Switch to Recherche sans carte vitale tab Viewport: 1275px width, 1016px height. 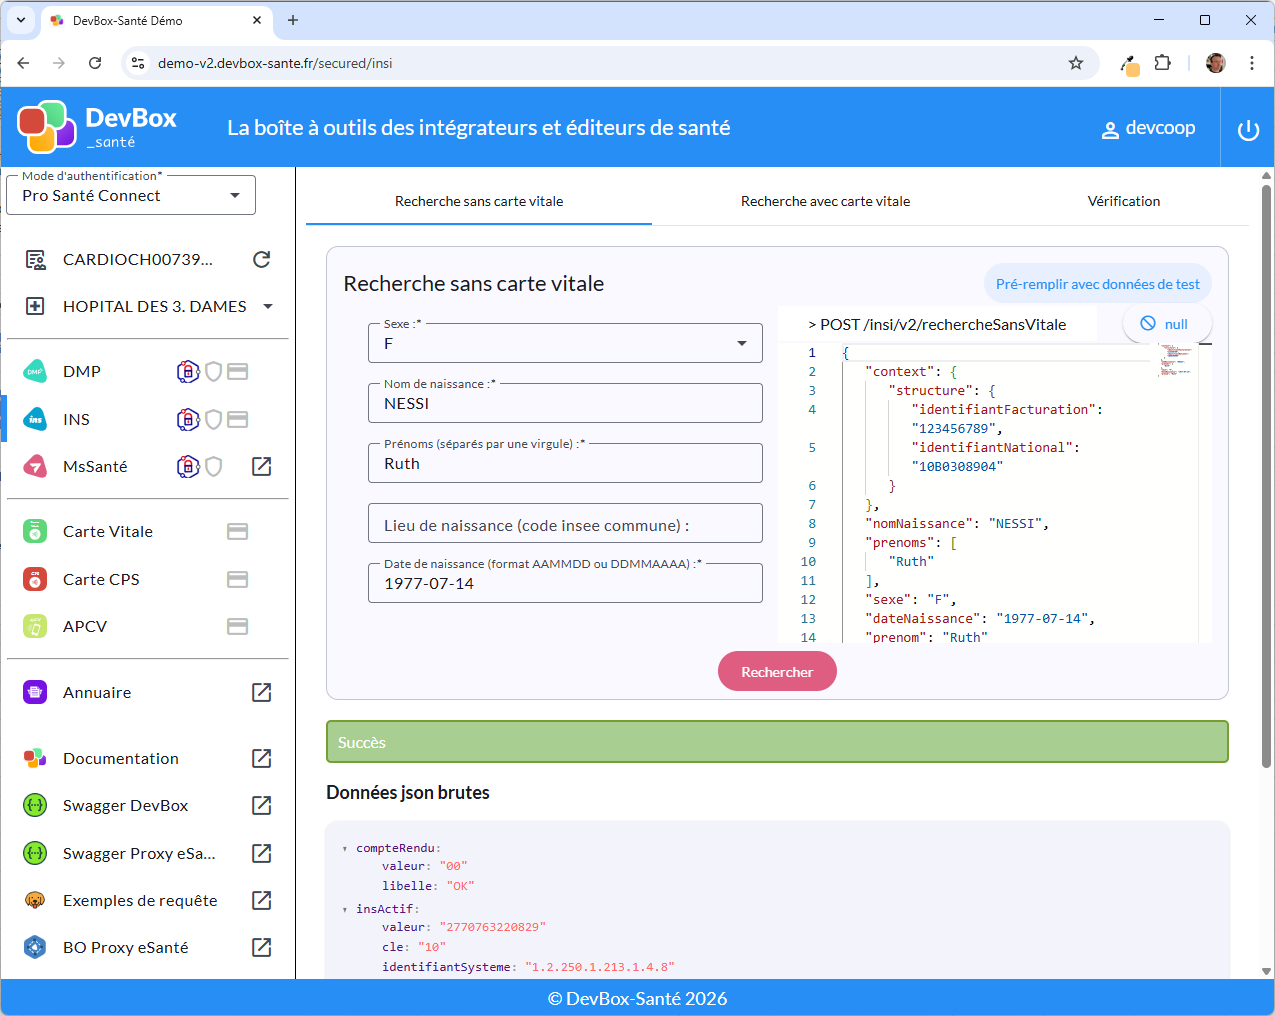click(479, 201)
